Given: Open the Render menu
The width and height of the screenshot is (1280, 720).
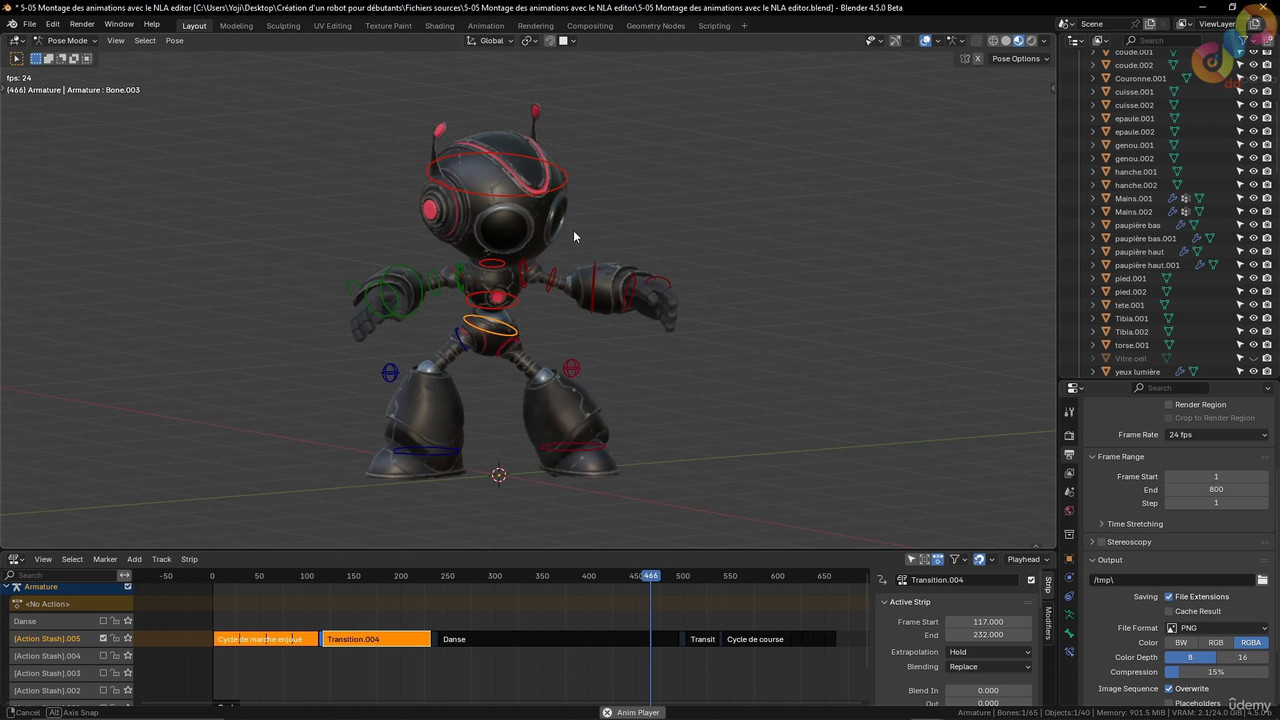Looking at the screenshot, I should click(82, 24).
